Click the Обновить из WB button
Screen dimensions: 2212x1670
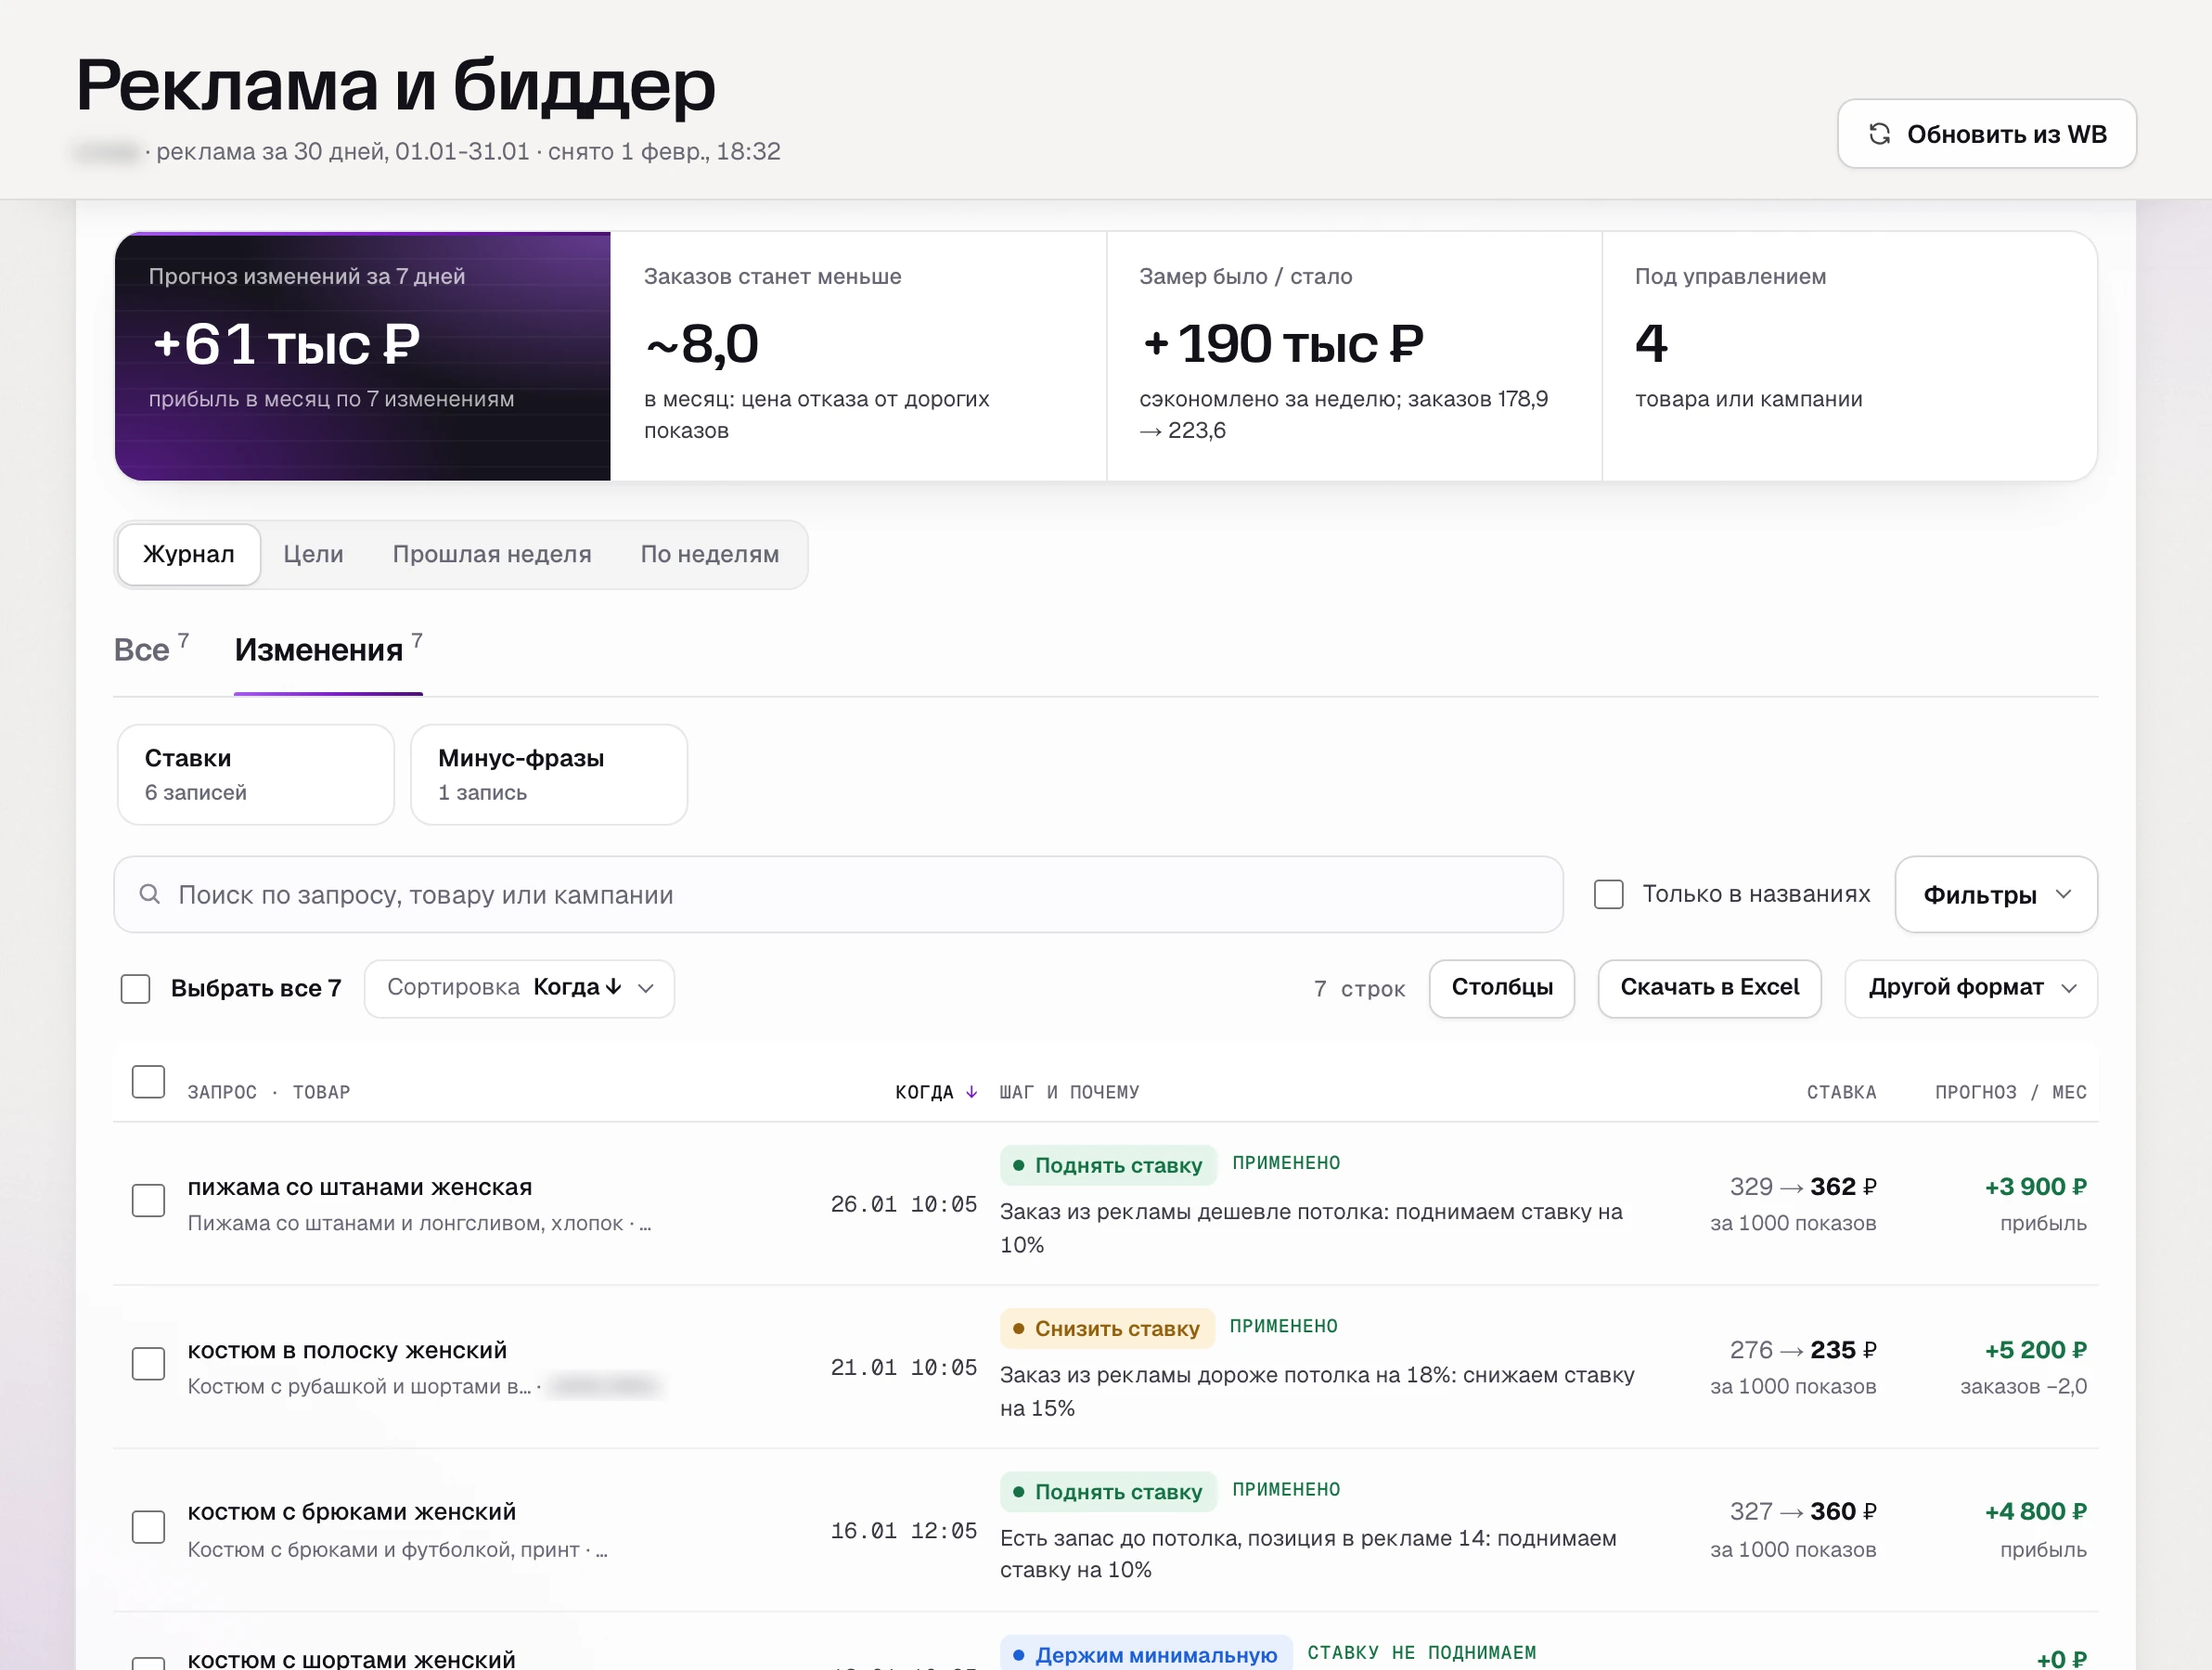pyautogui.click(x=1986, y=134)
